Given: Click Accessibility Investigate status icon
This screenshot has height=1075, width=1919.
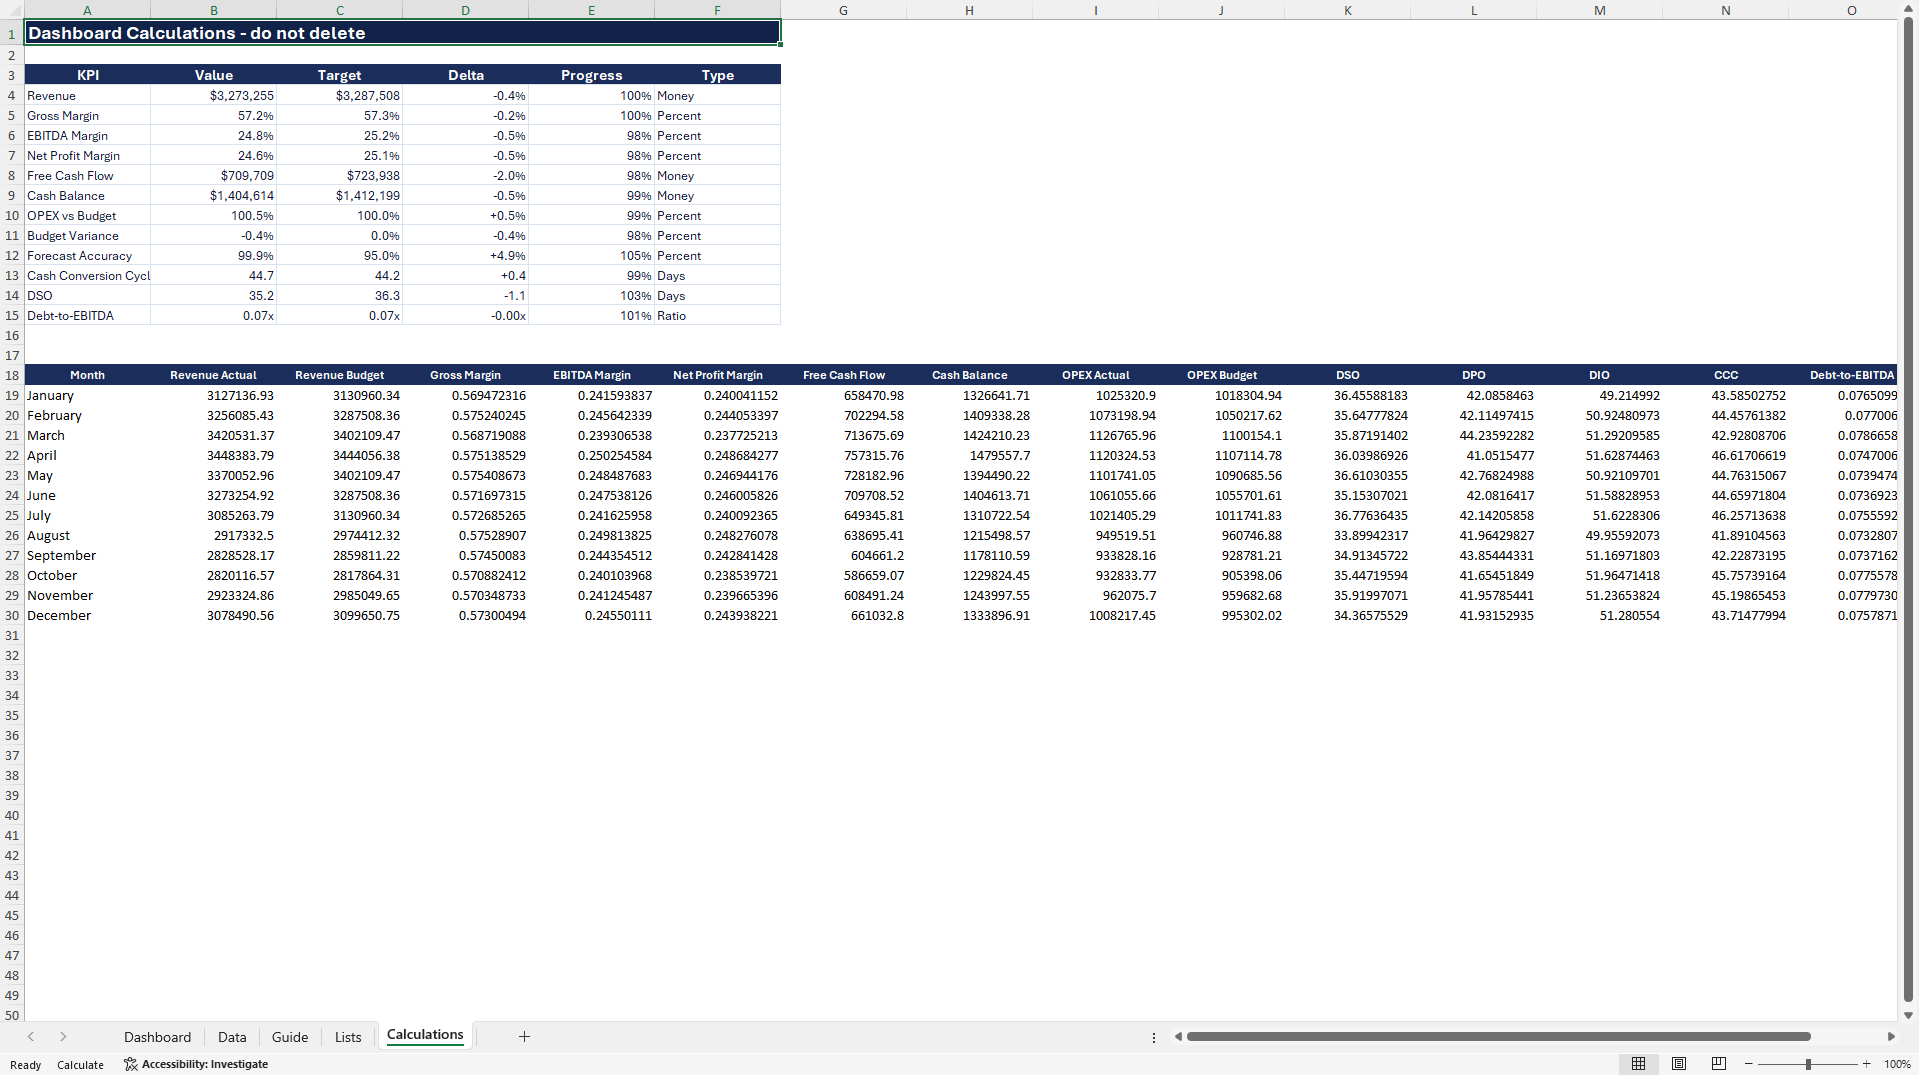Looking at the screenshot, I should coord(195,1064).
